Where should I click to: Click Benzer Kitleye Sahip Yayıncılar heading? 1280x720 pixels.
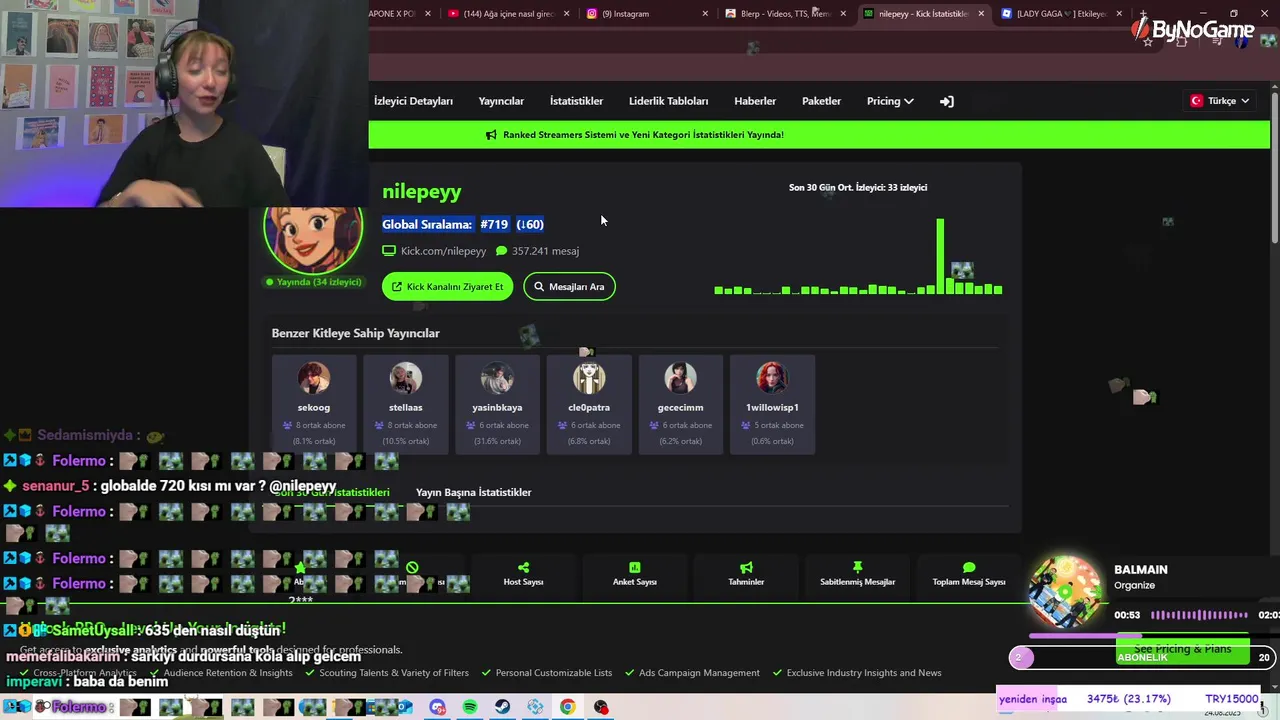(x=355, y=333)
